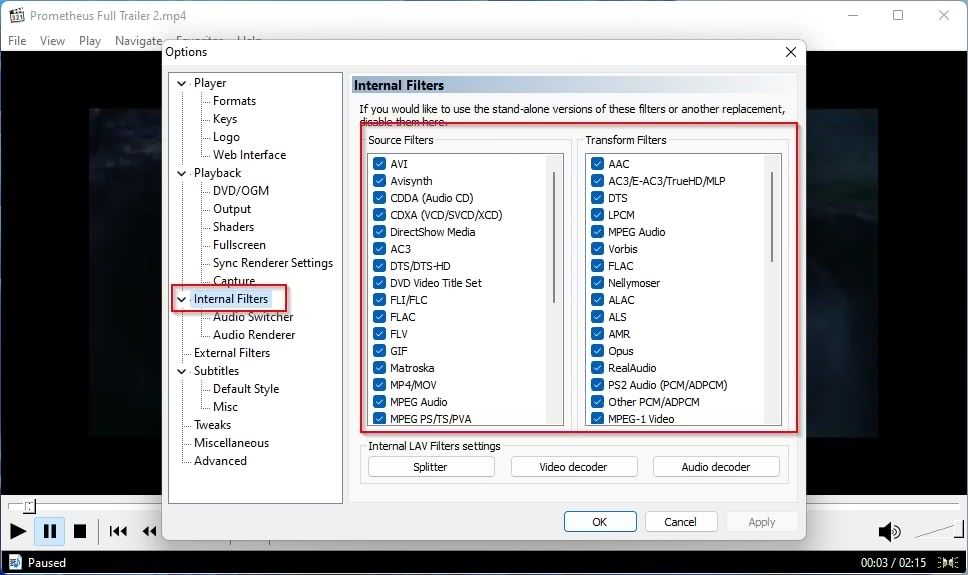The height and width of the screenshot is (575, 968).
Task: Select Logo in options tree
Action: [x=226, y=136]
